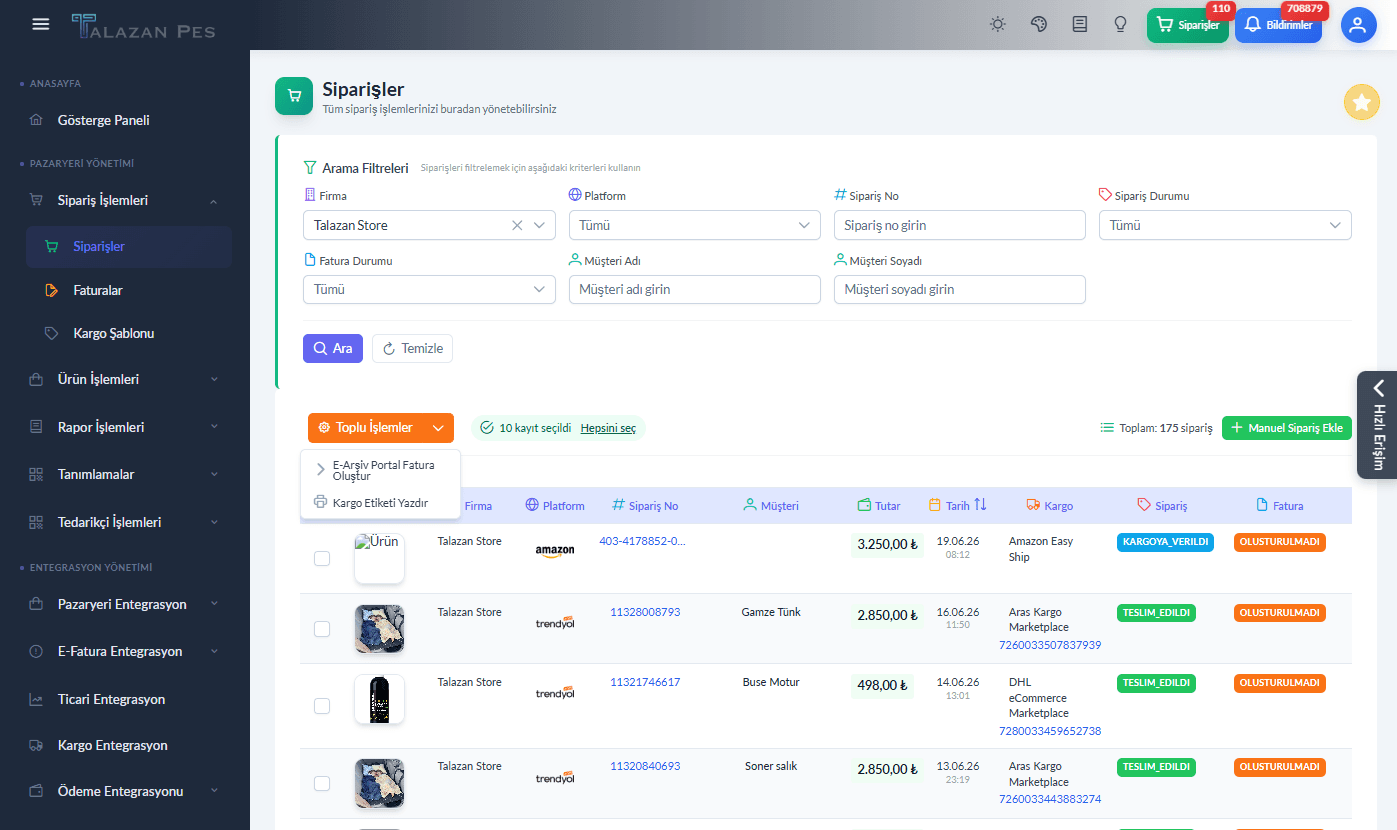
Task: Click the Hepsini seç link
Action: (x=608, y=427)
